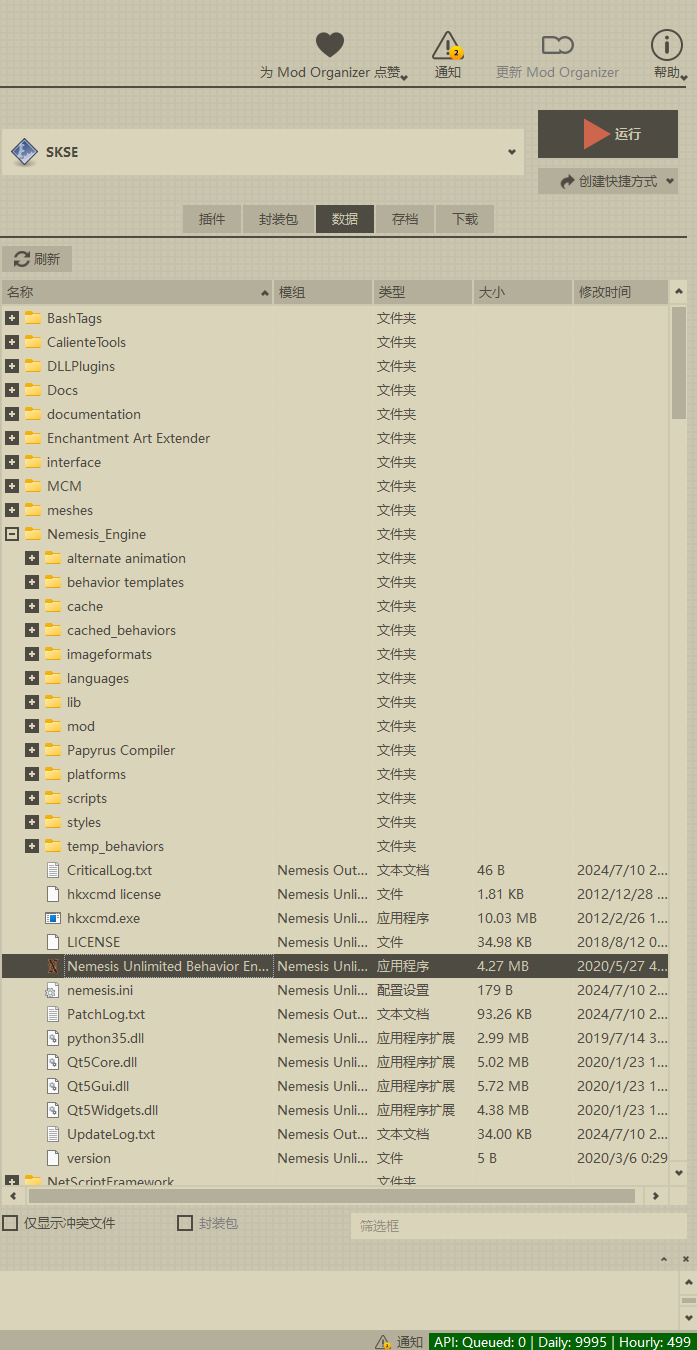Open the help info circle icon
This screenshot has height=1350, width=697.
point(666,45)
